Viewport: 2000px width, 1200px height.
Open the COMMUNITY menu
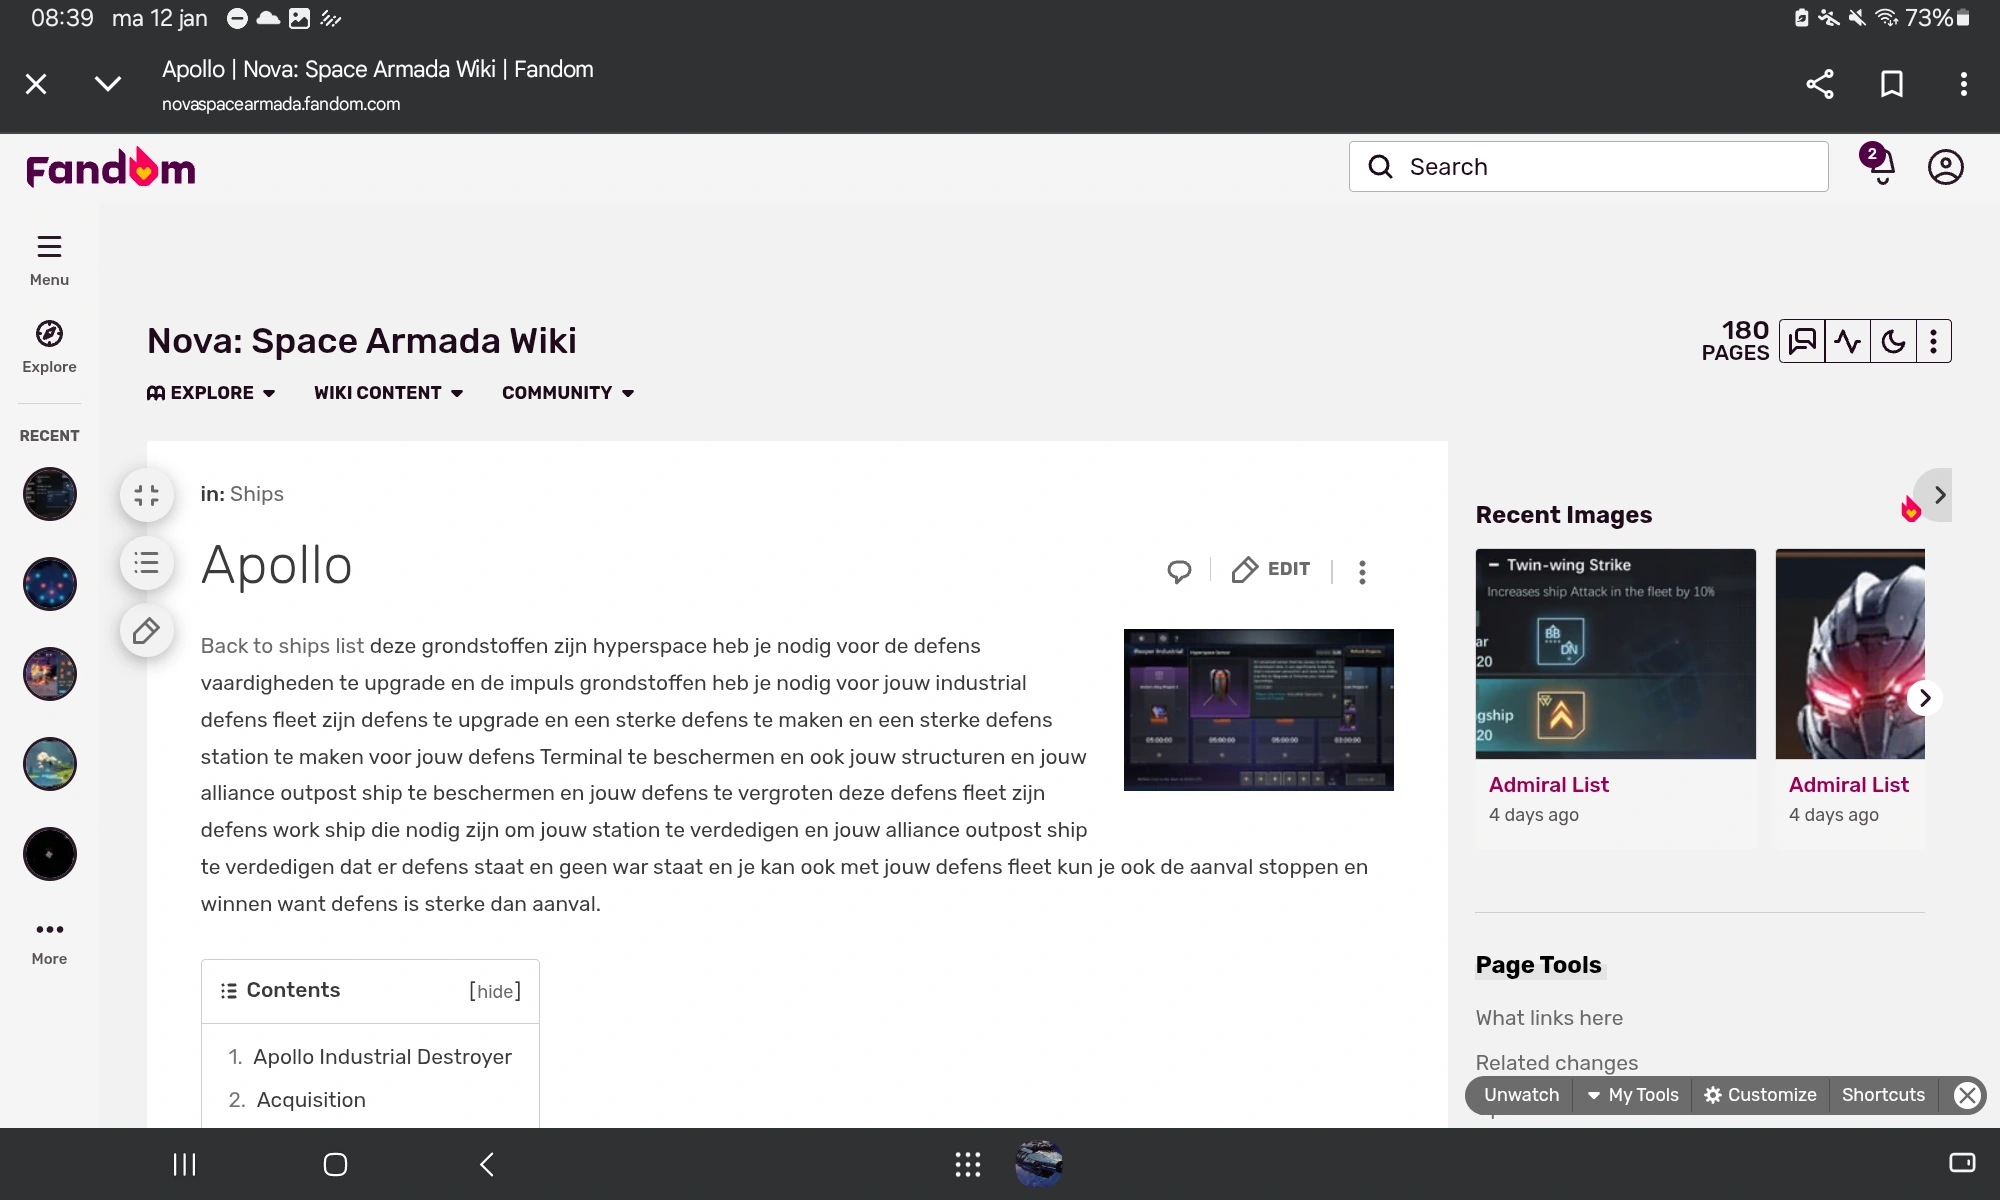tap(568, 393)
